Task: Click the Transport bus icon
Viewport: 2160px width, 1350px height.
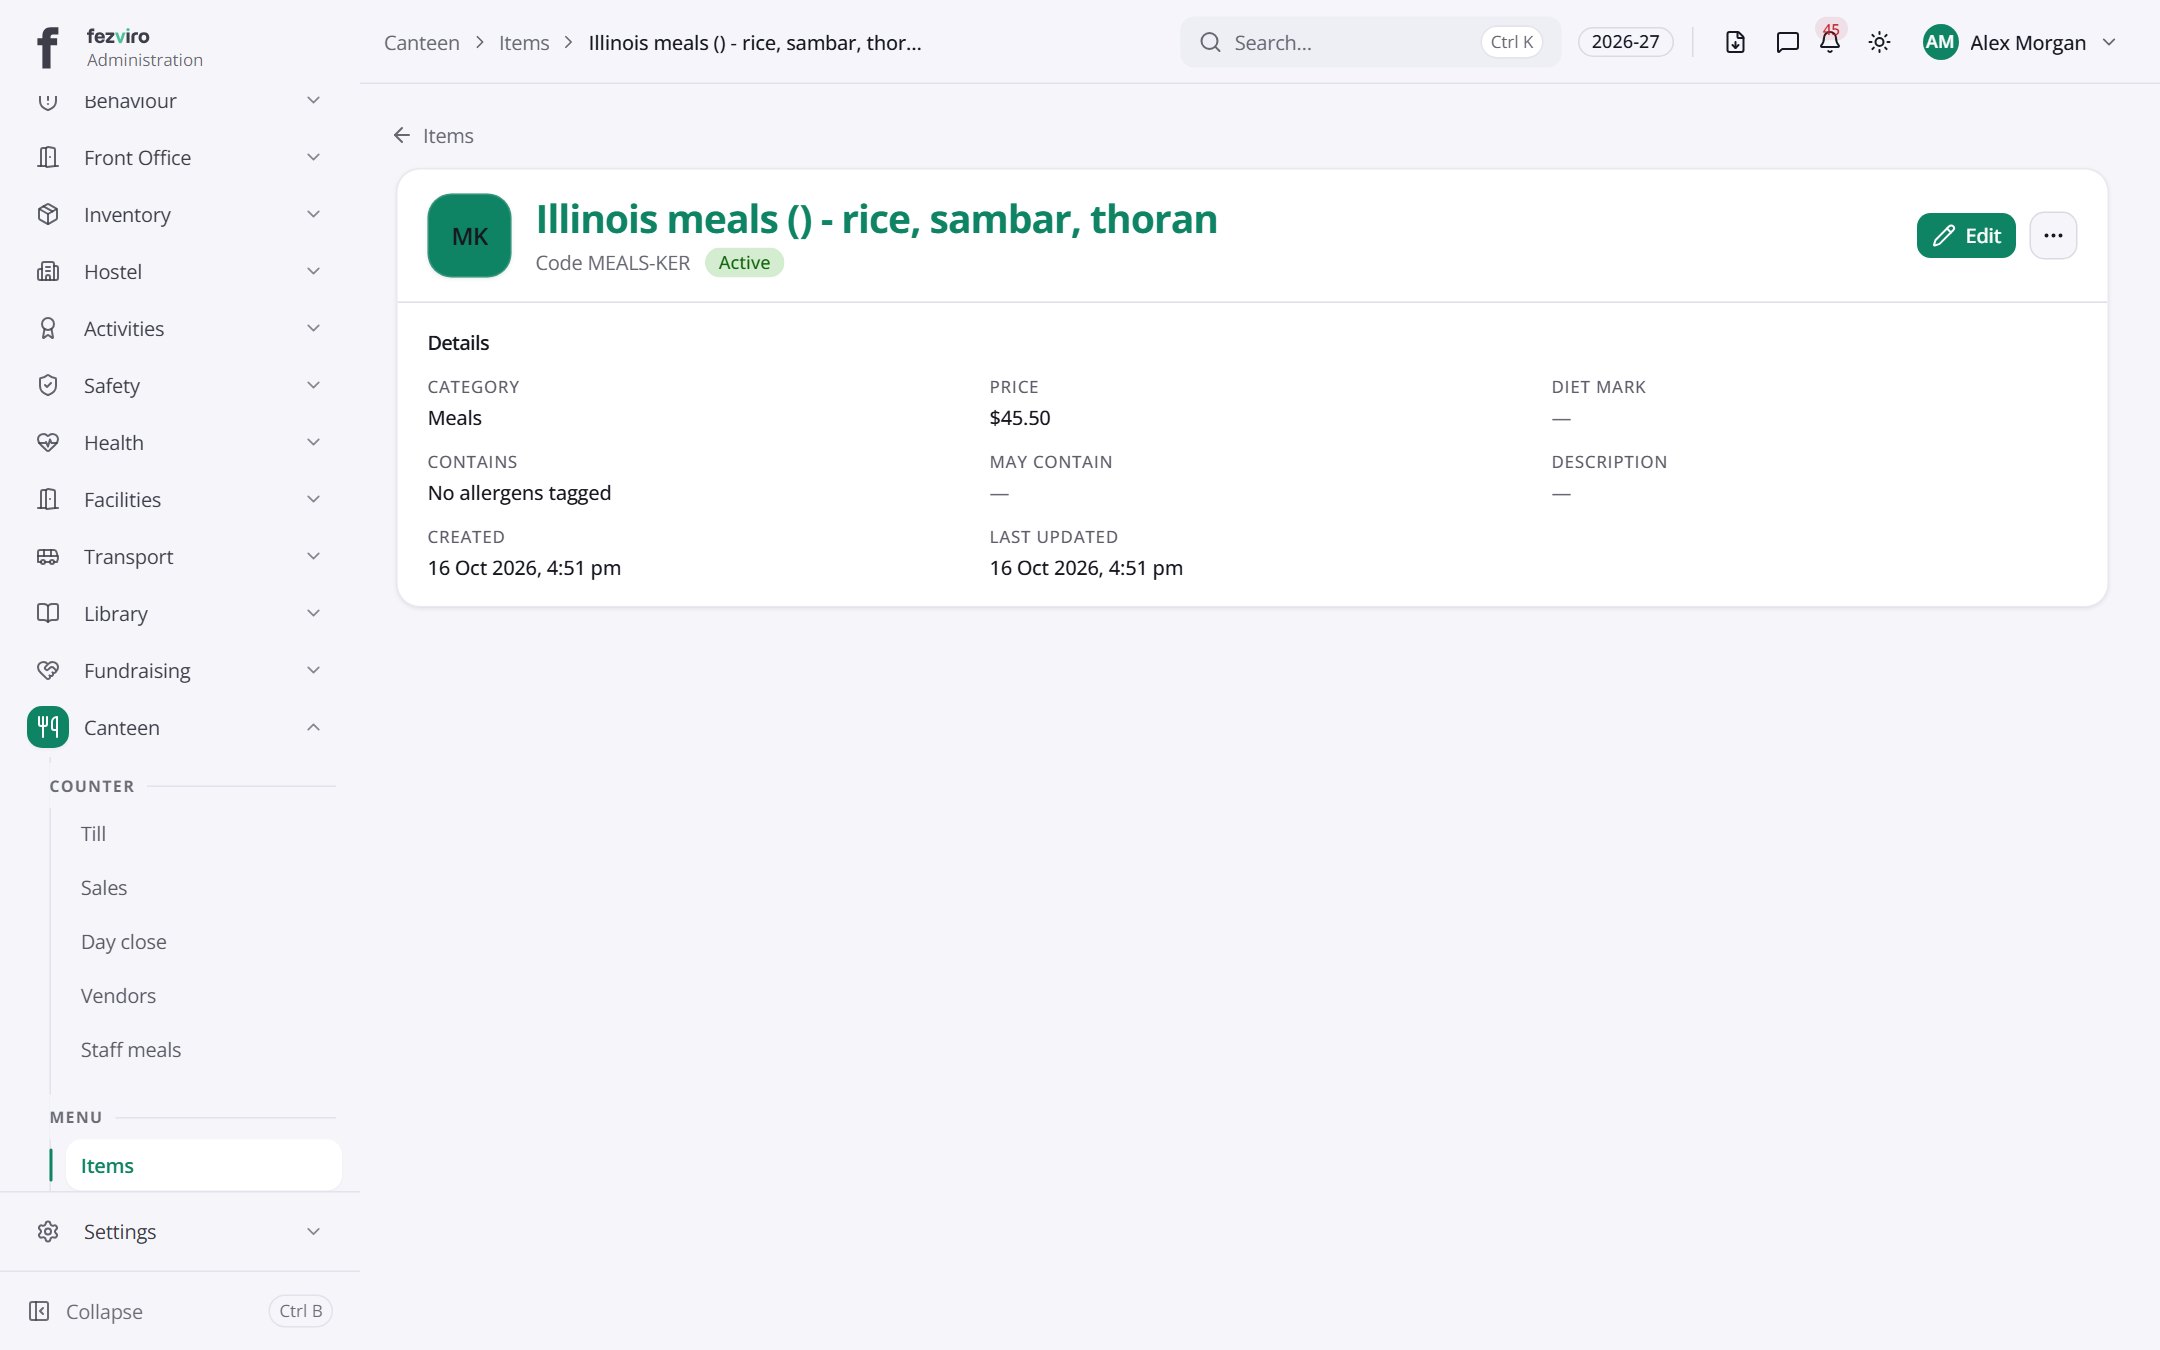Action: (48, 556)
